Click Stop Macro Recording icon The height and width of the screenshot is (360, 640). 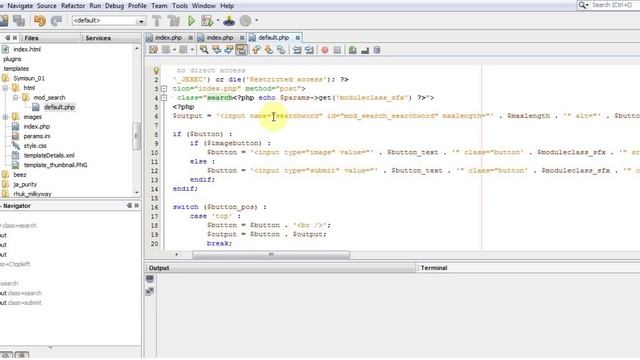337,50
